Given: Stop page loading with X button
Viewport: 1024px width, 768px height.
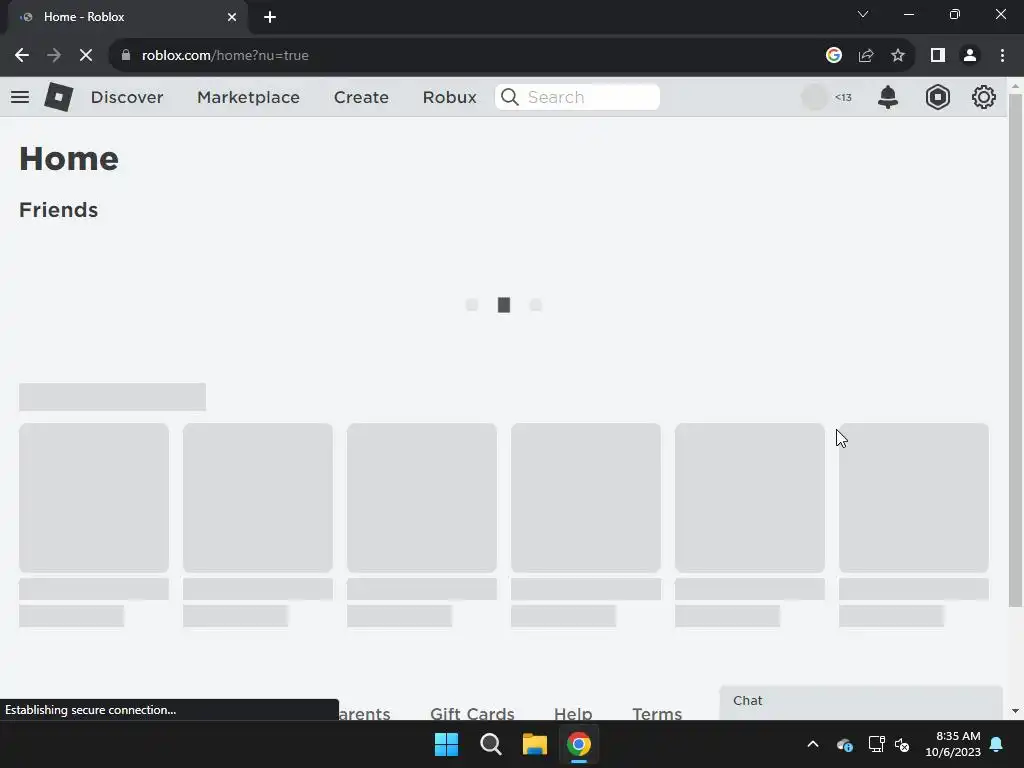Looking at the screenshot, I should point(86,56).
